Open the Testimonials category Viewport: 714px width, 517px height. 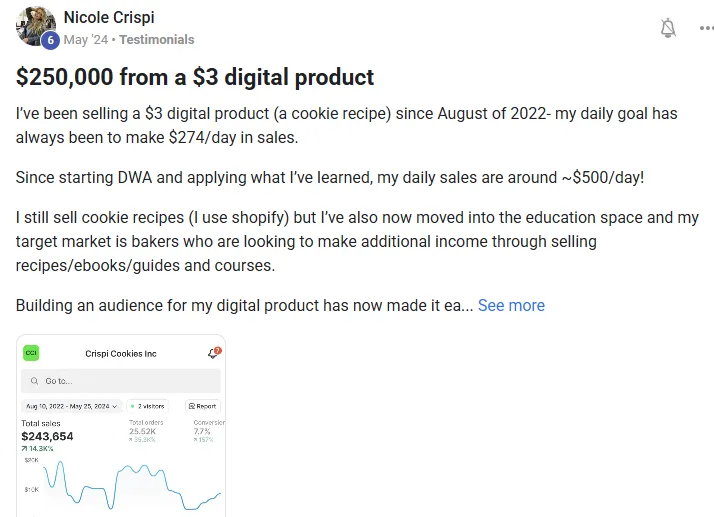[157, 40]
